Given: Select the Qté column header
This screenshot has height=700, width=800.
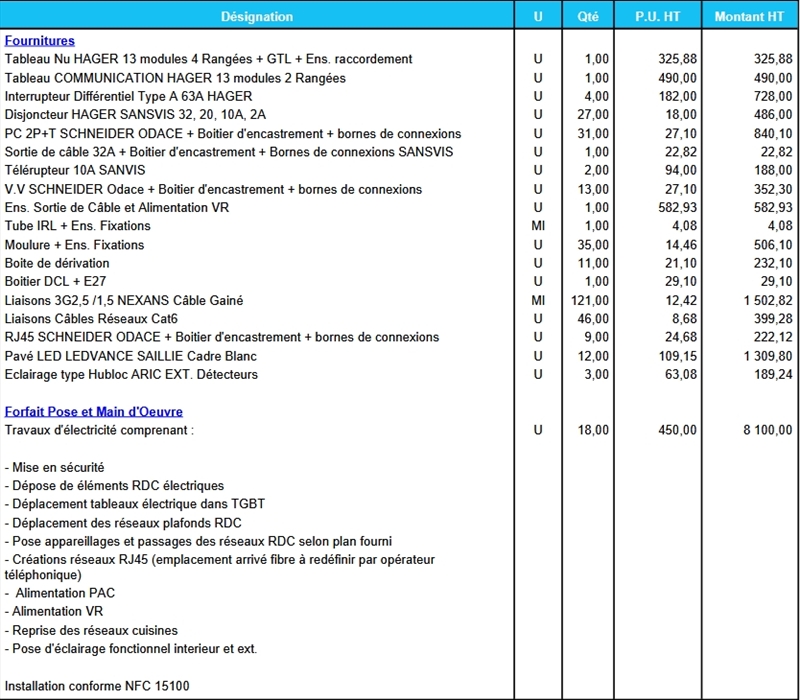Looking at the screenshot, I should (588, 16).
